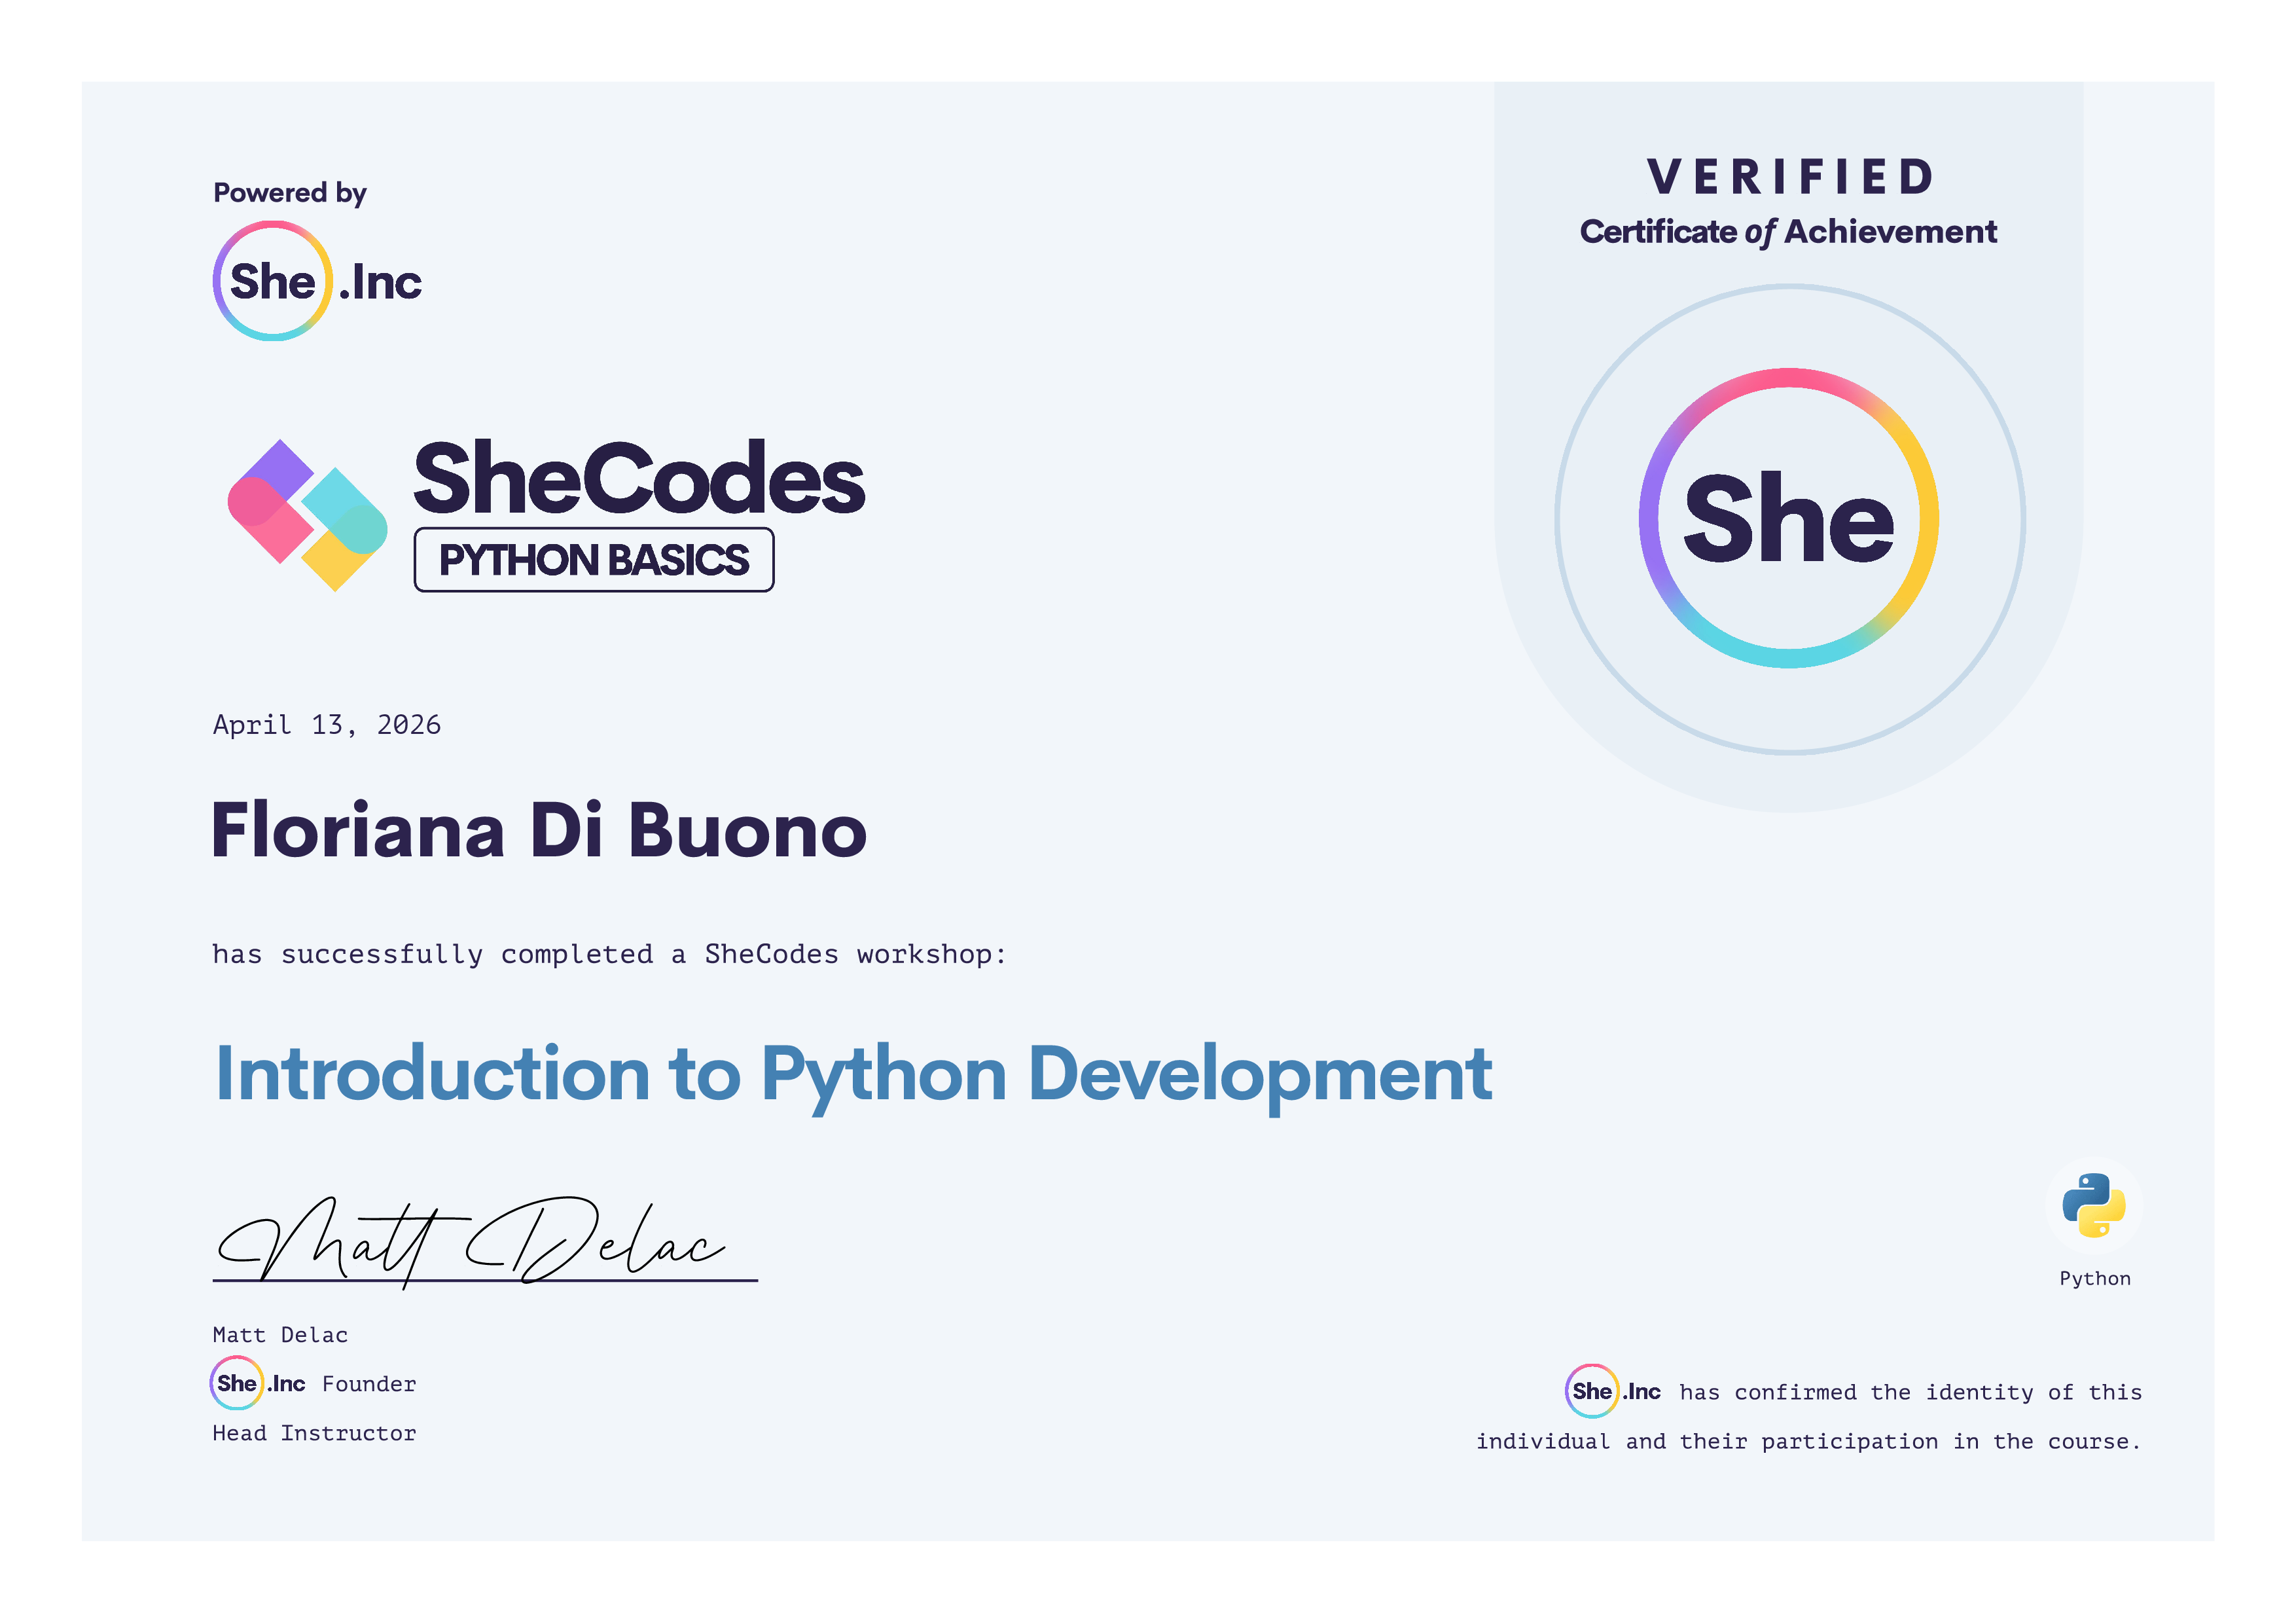Click the Python logo icon
Image resolution: width=2296 pixels, height=1623 pixels.
pos(2093,1205)
